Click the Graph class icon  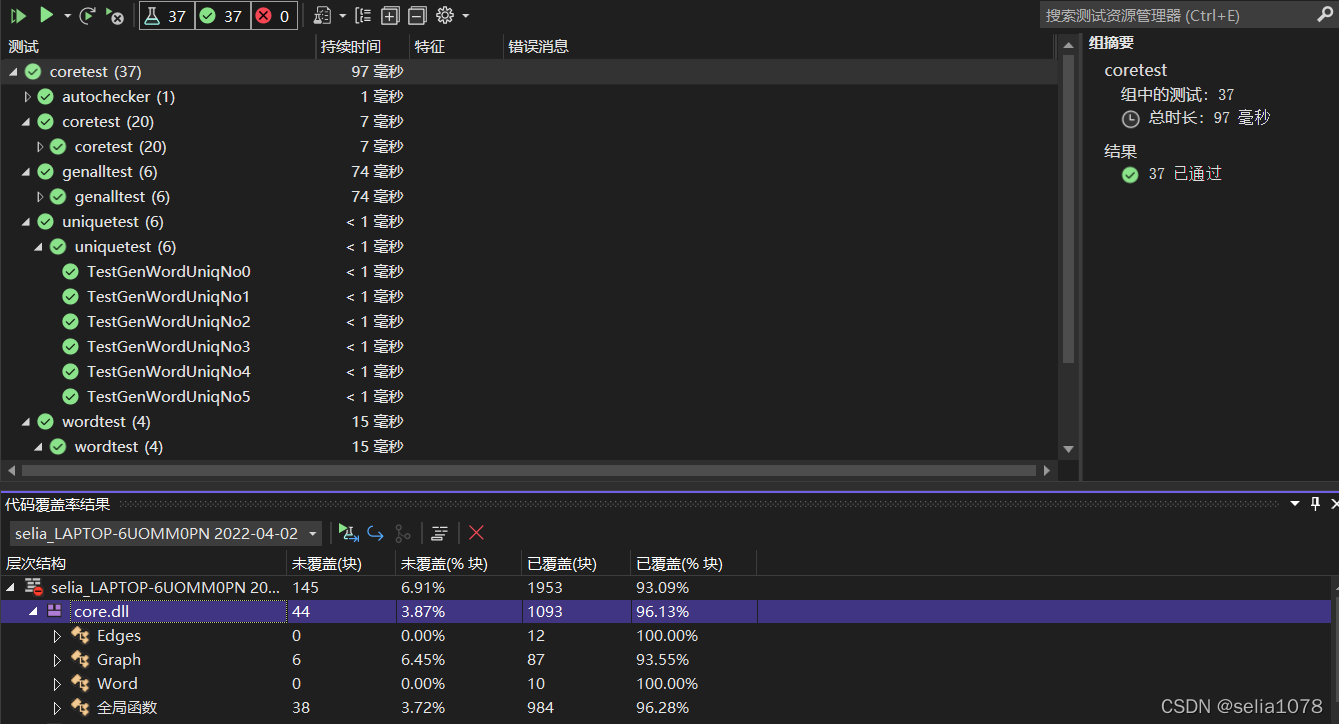[x=81, y=660]
